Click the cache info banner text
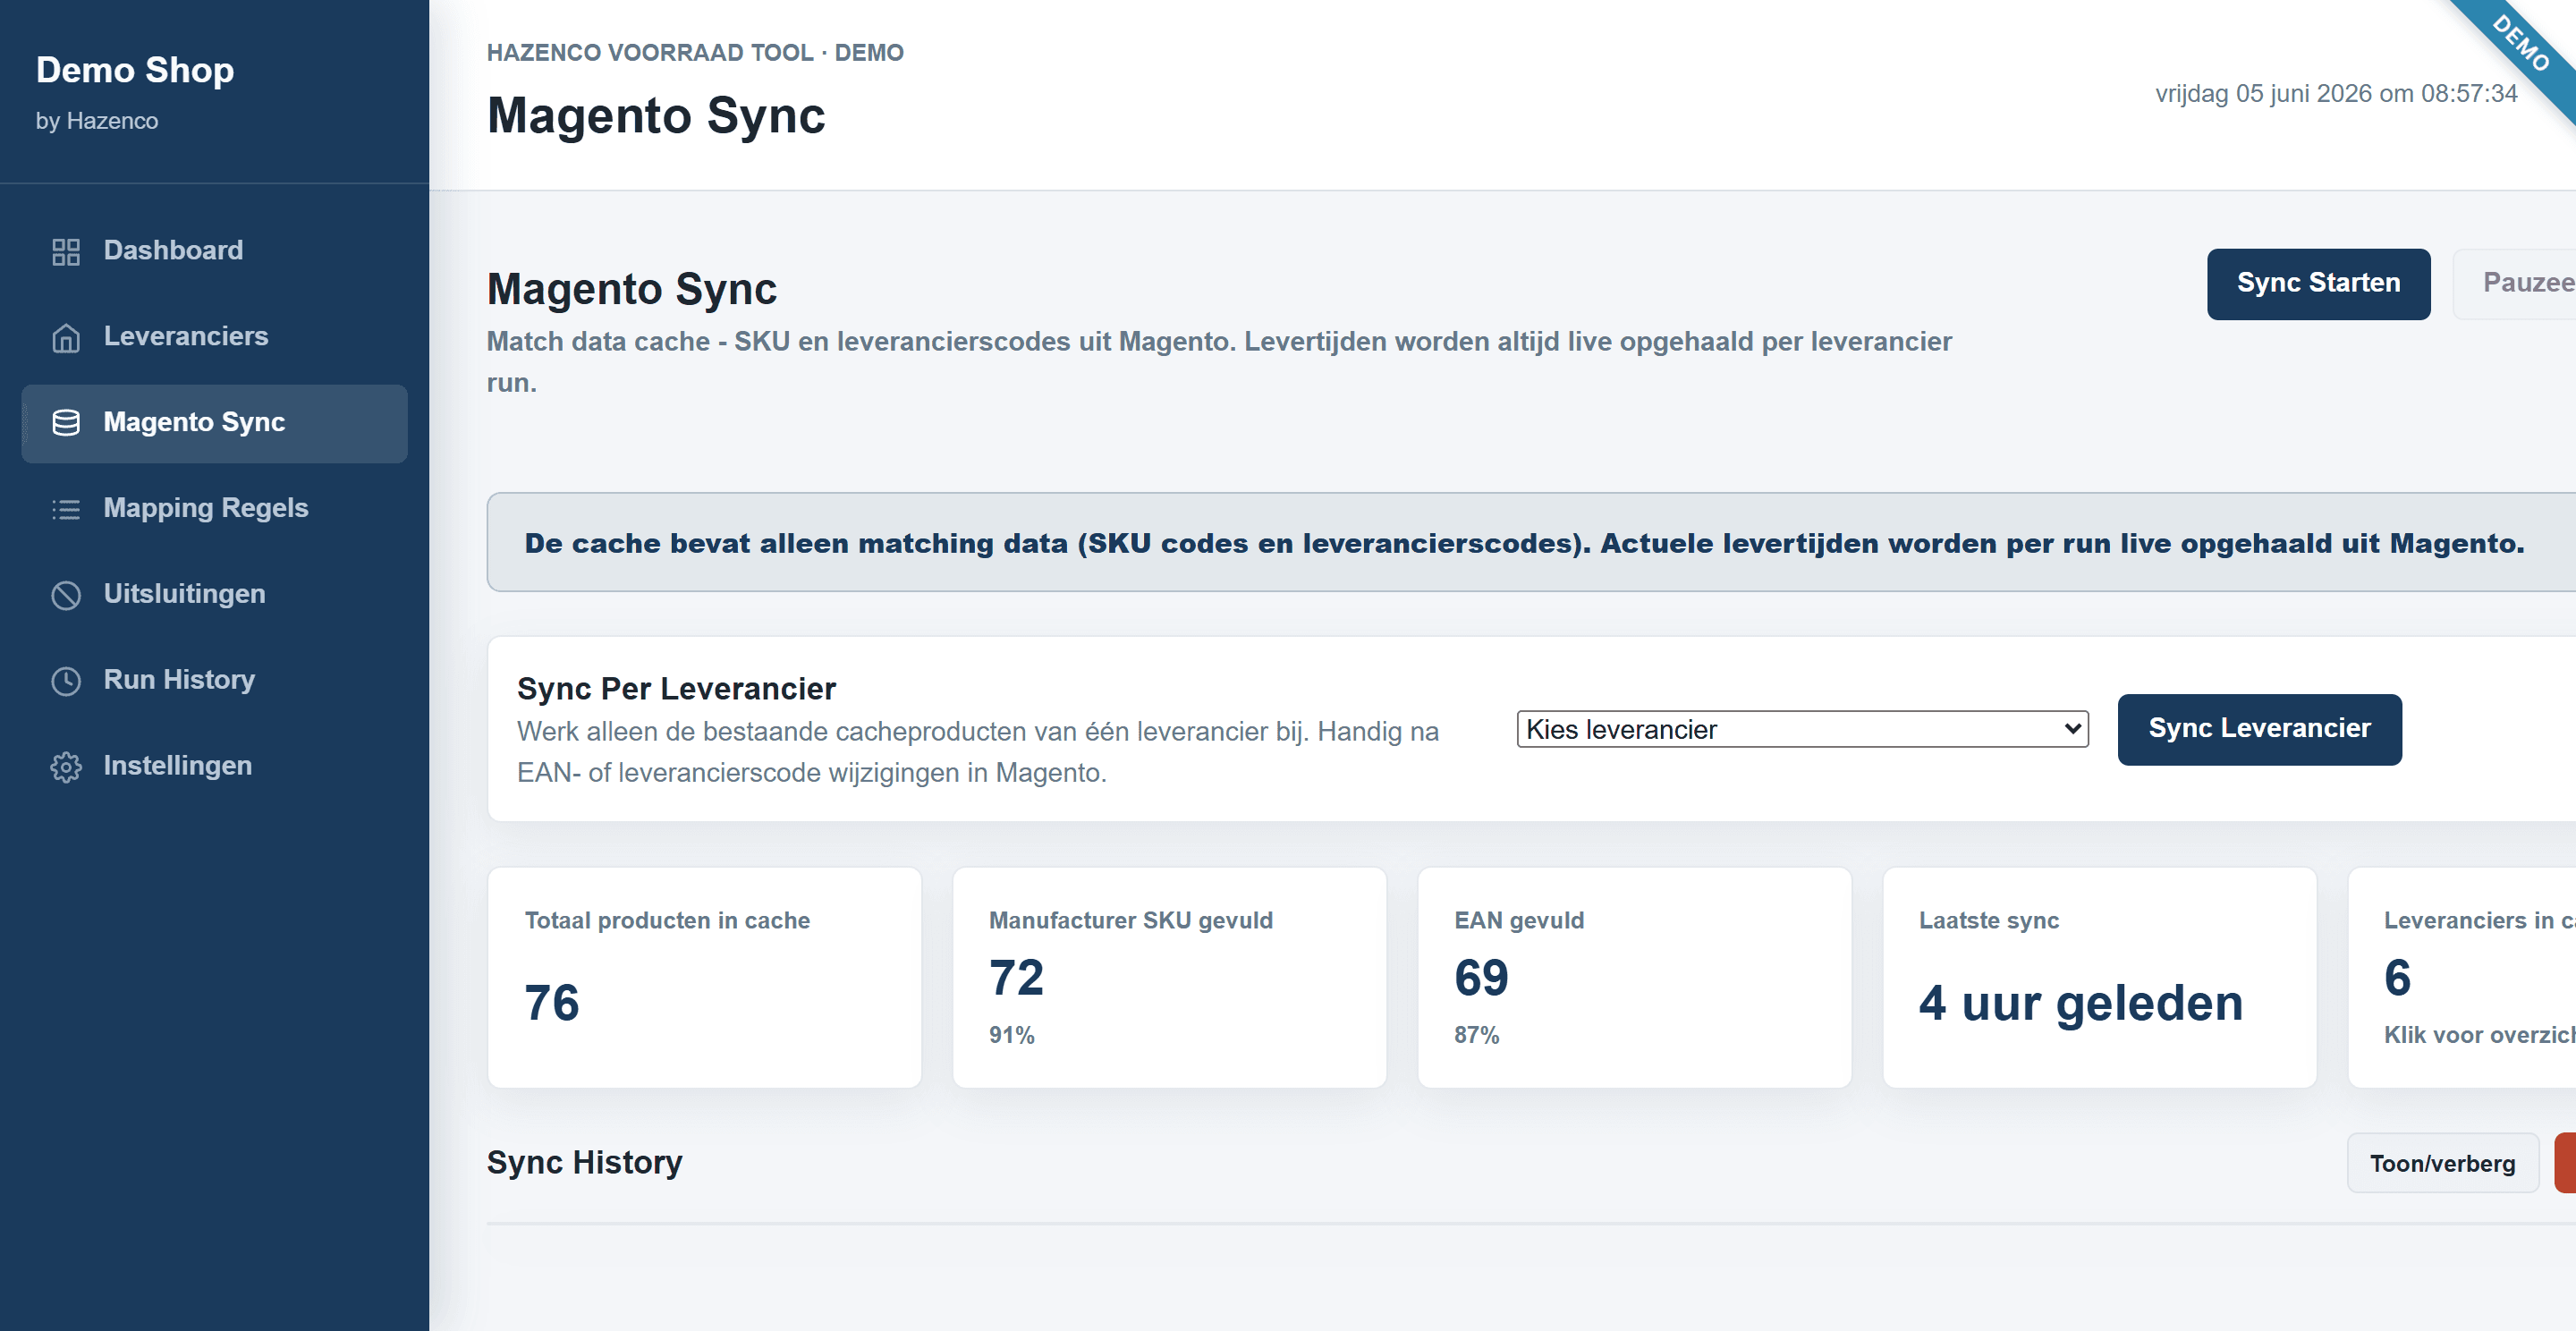Screen dimensions: 2576x1331 [1524, 543]
